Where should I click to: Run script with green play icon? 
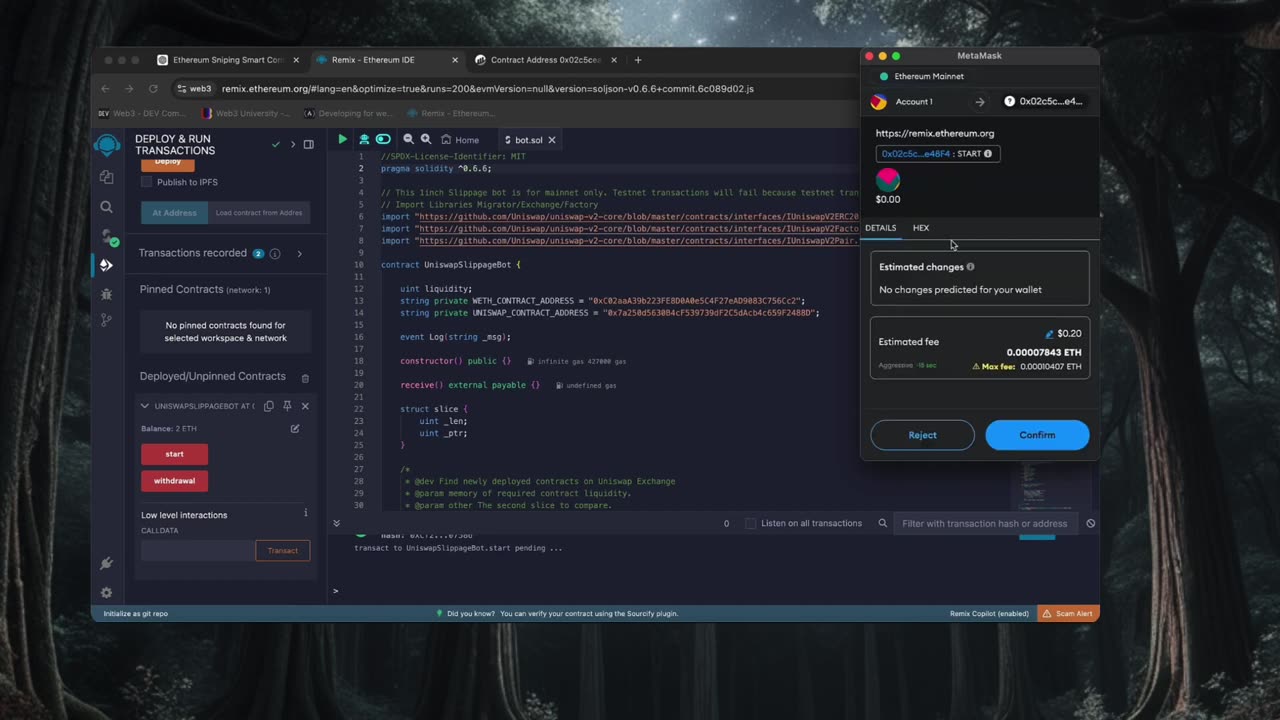[x=343, y=140]
